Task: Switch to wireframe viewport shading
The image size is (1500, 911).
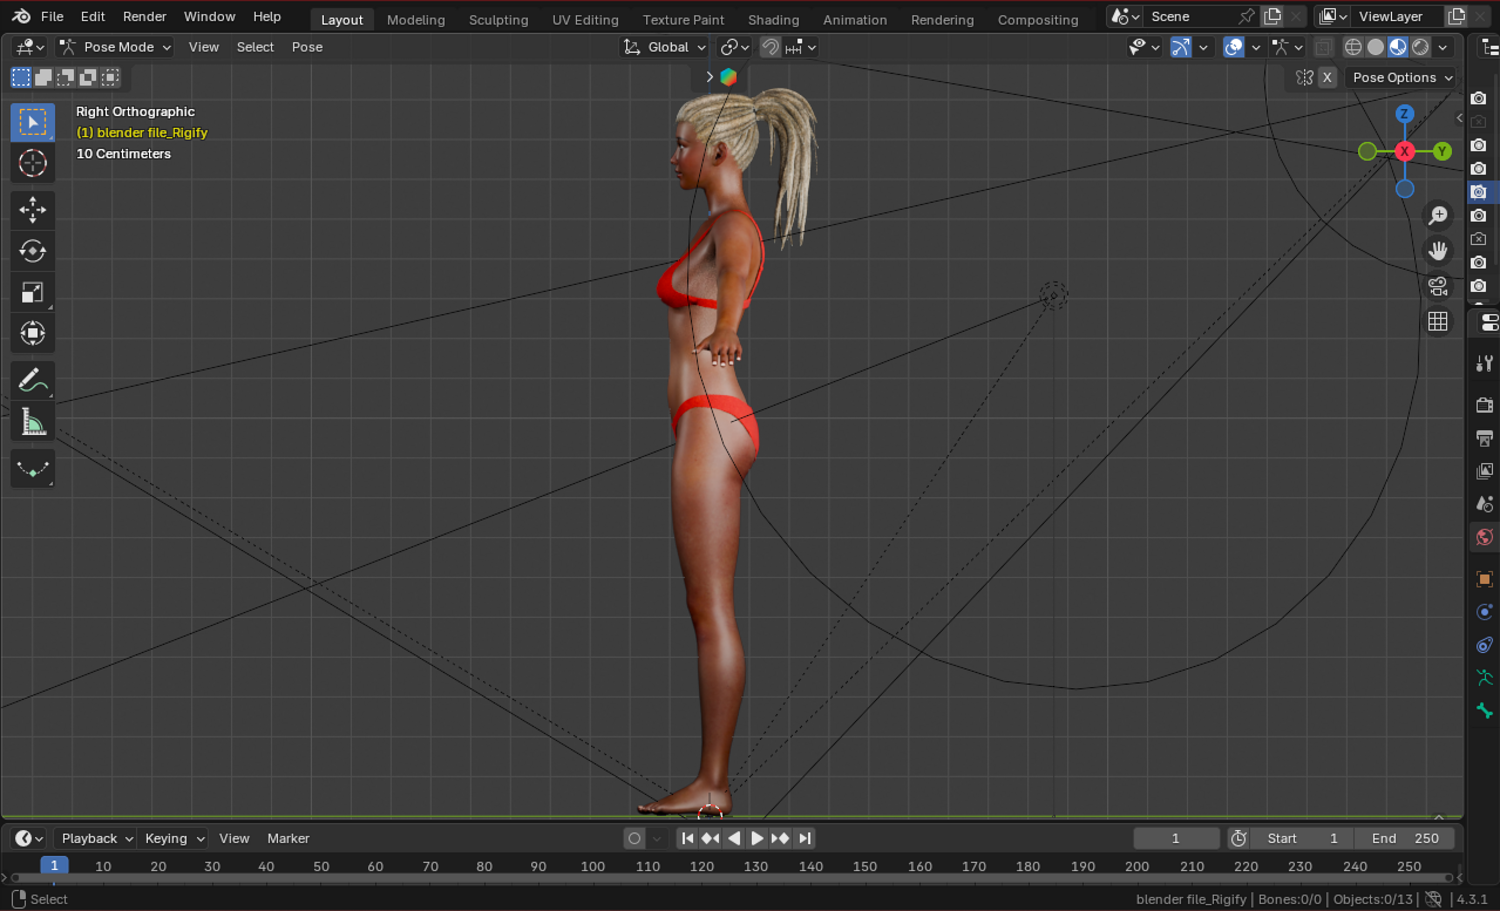Action: (x=1353, y=47)
